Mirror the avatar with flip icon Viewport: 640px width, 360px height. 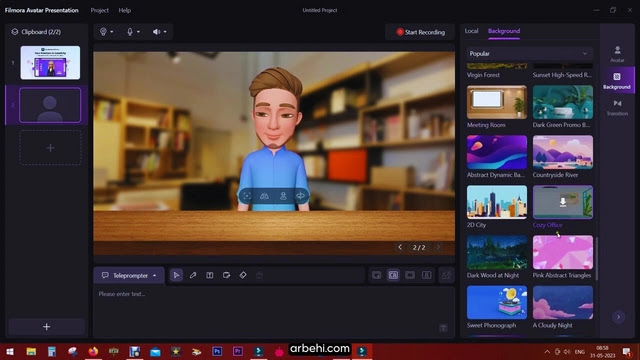264,196
